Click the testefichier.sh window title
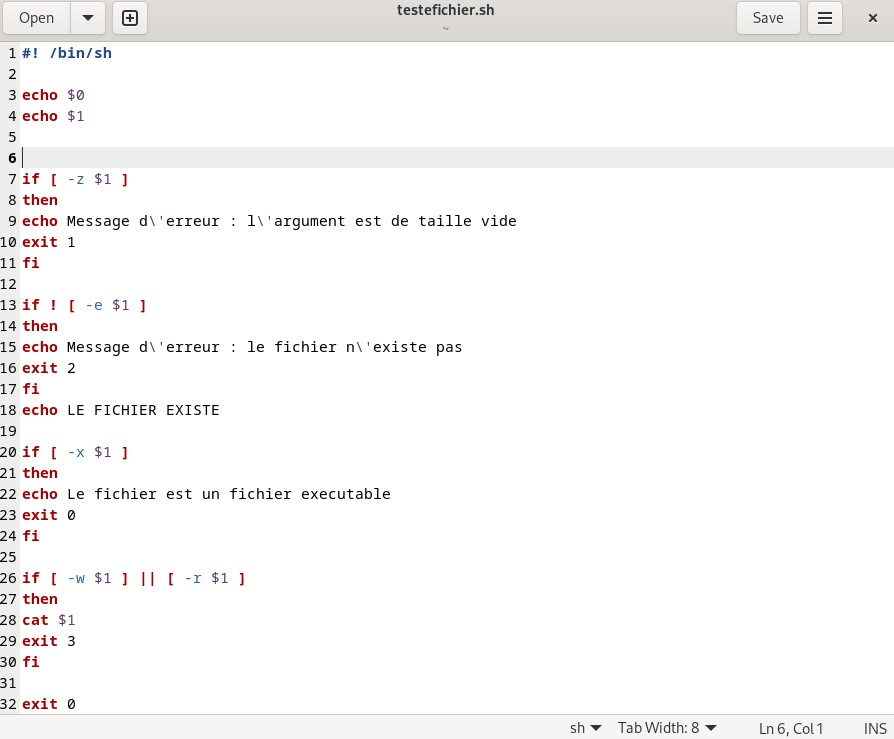The image size is (894, 739). coord(446,12)
